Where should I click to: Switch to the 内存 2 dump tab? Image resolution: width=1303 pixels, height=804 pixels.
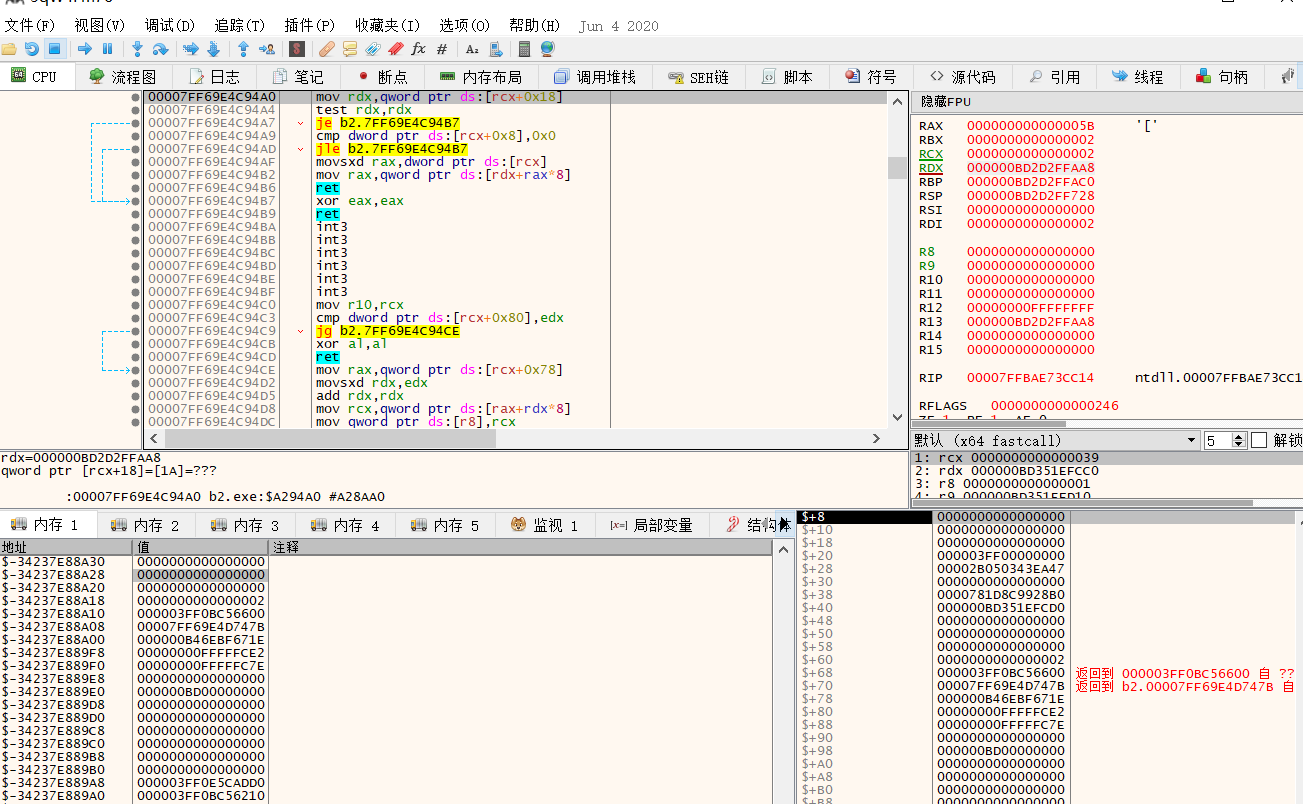click(x=146, y=525)
